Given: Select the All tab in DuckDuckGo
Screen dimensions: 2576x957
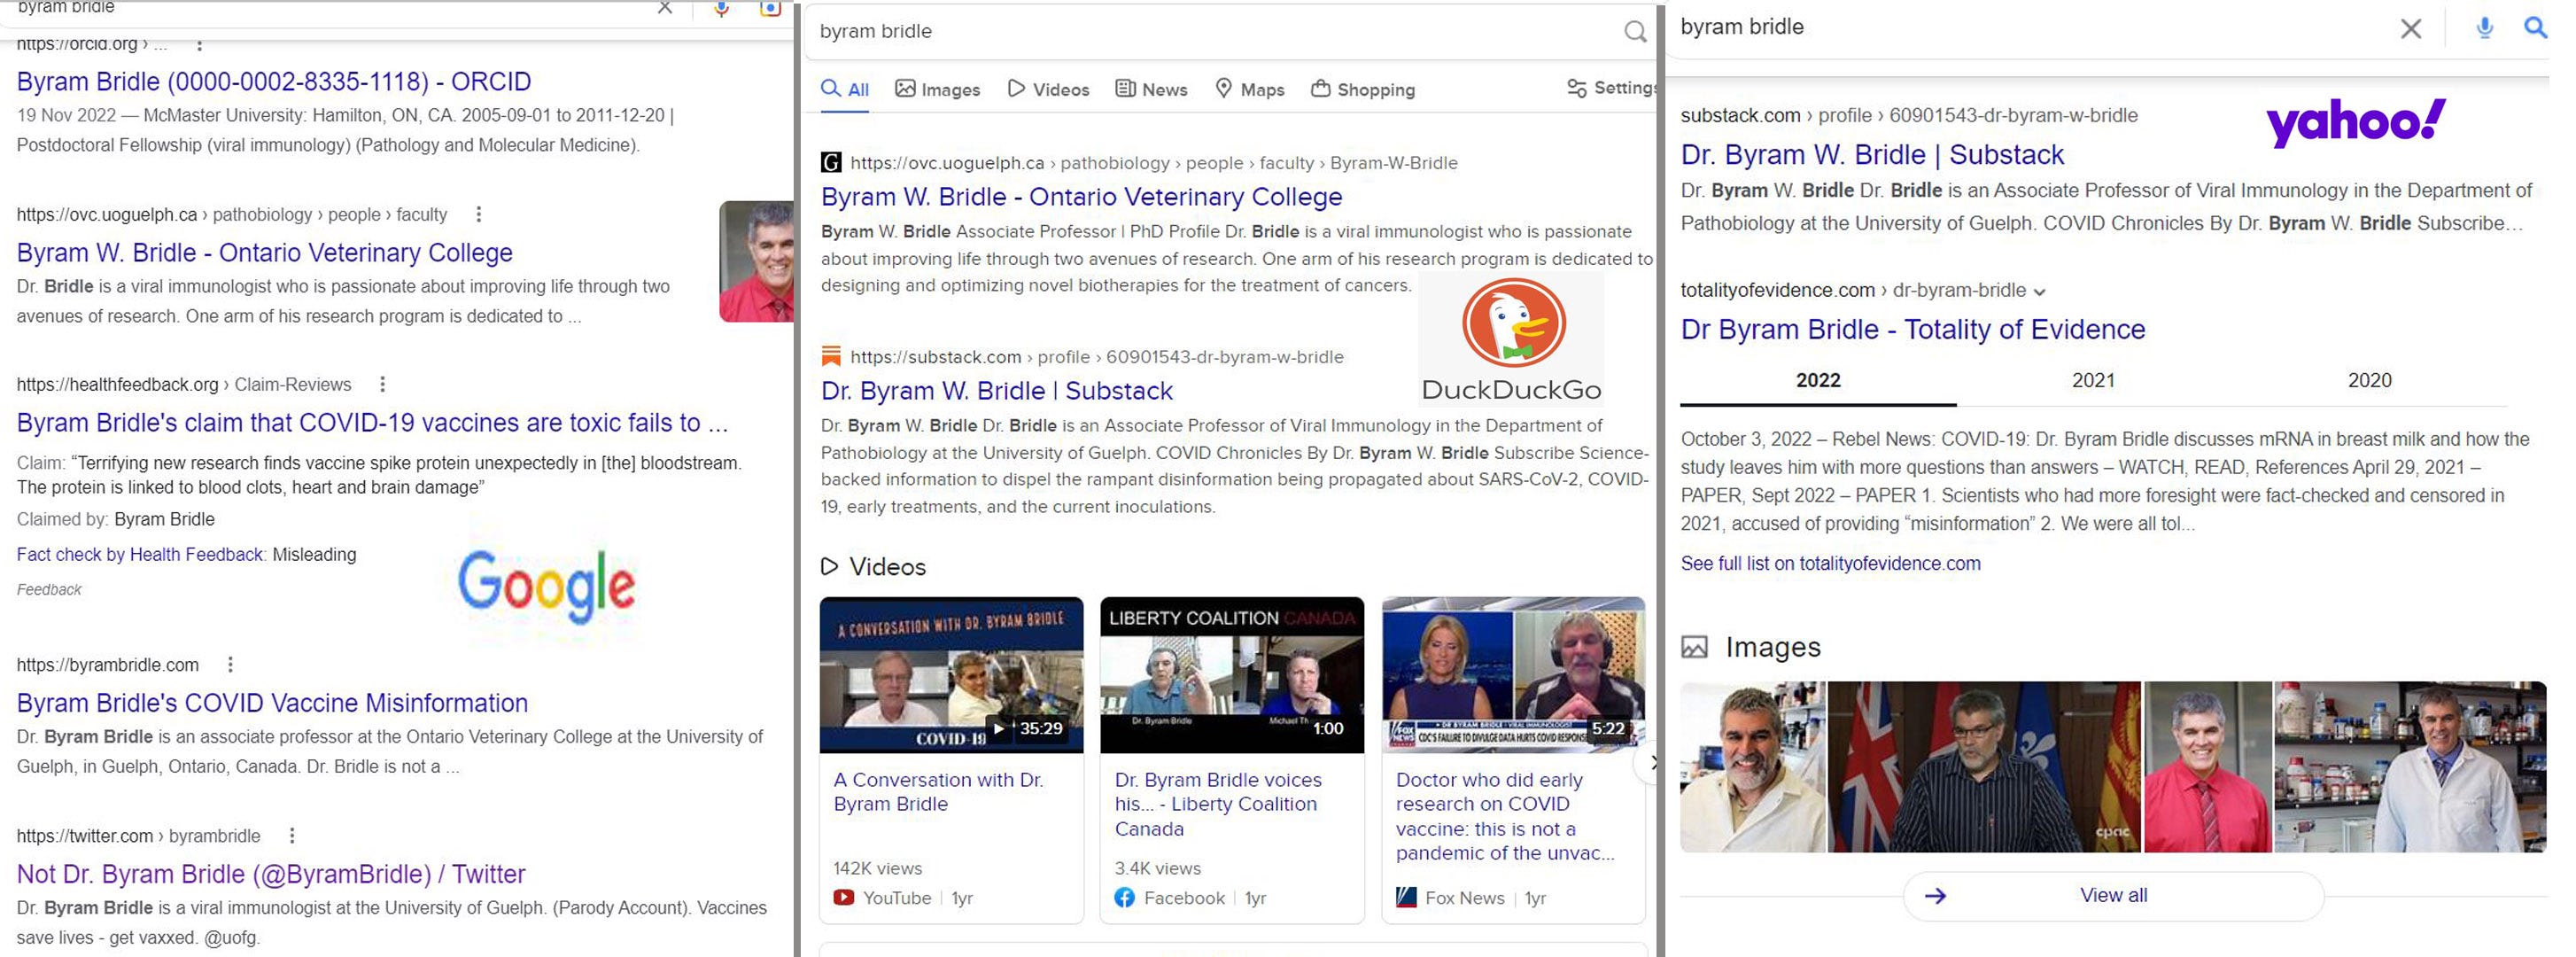Looking at the screenshot, I should (x=845, y=90).
